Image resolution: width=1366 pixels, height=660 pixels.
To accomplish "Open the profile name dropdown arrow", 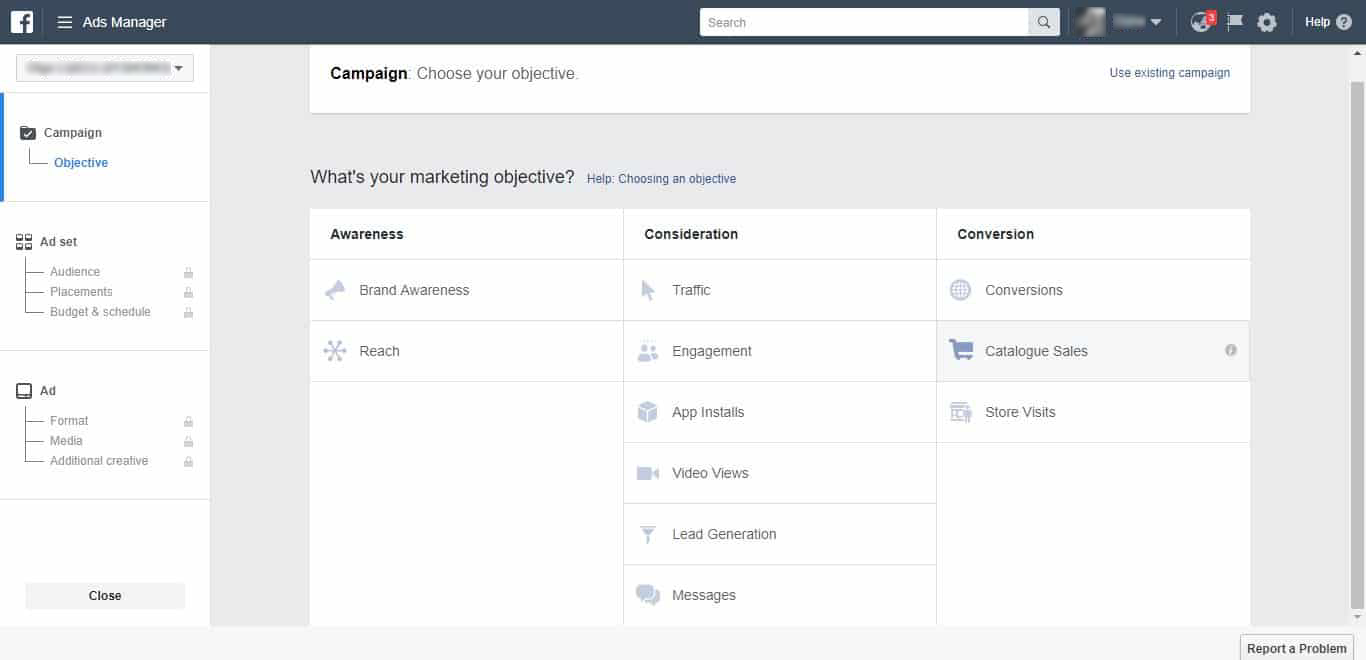I will point(1156,22).
